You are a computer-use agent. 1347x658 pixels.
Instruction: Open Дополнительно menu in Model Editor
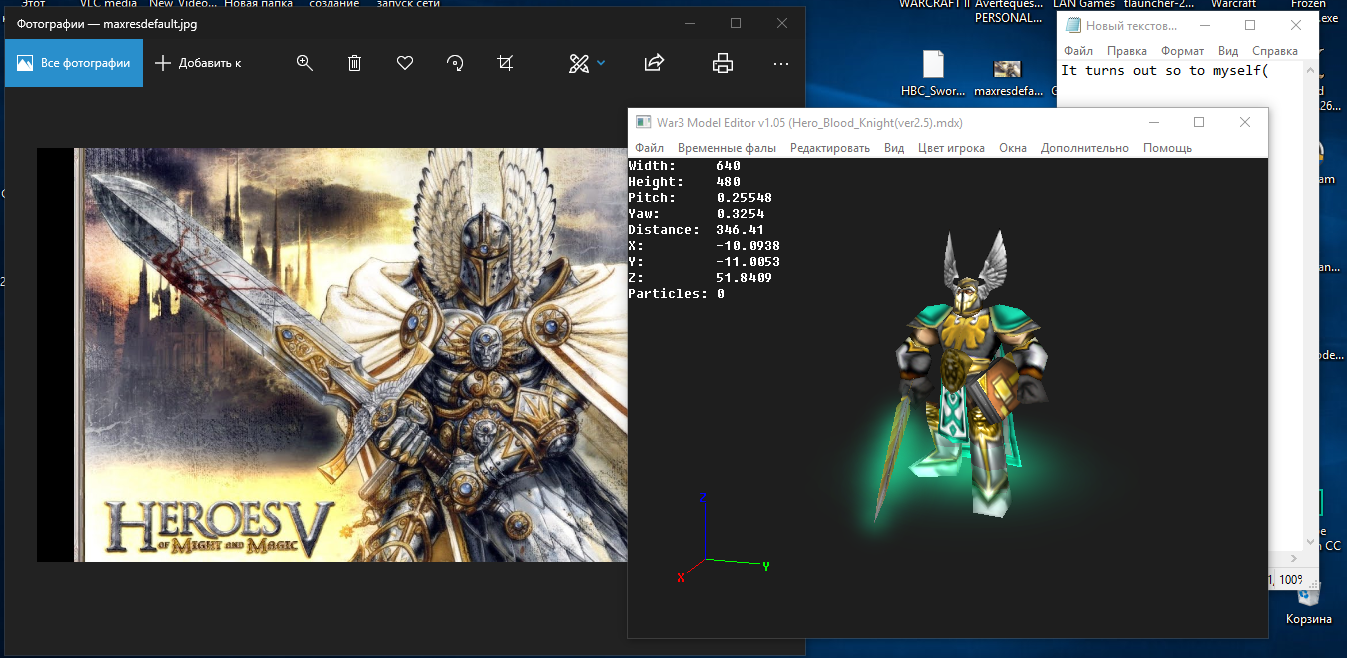[x=1085, y=148]
